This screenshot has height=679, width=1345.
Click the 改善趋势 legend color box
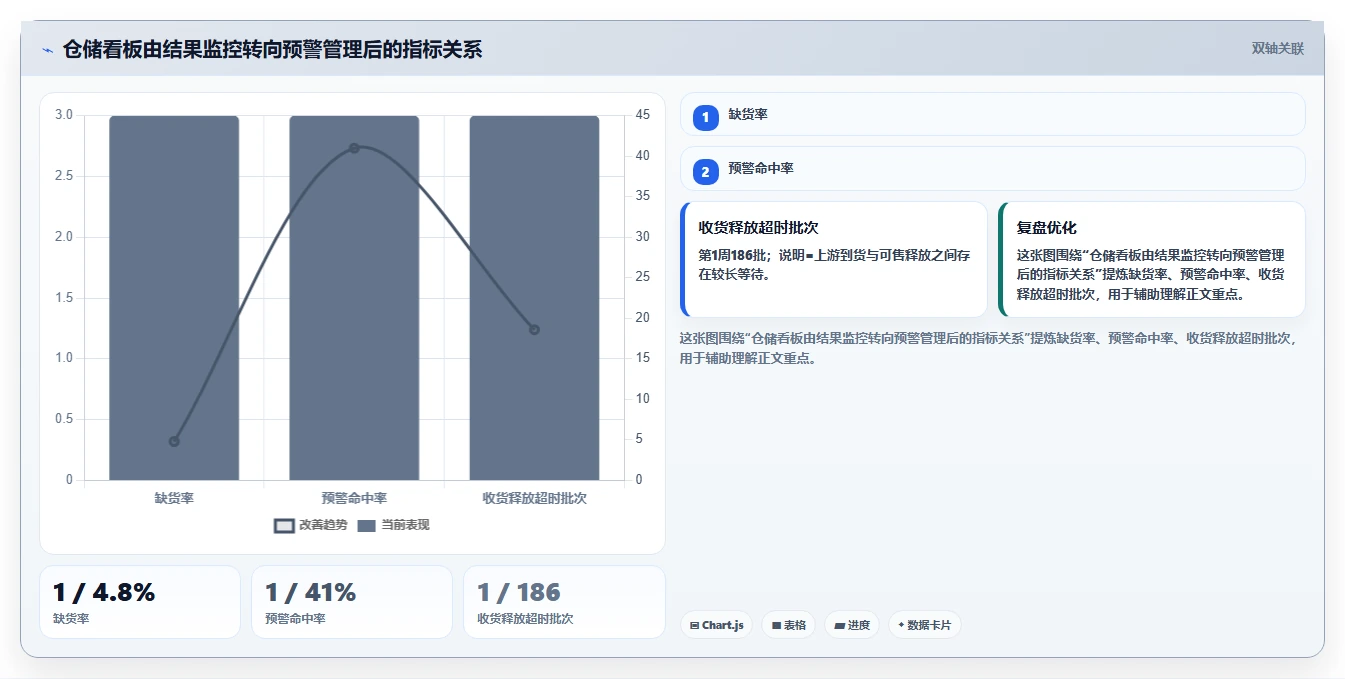pyautogui.click(x=284, y=525)
